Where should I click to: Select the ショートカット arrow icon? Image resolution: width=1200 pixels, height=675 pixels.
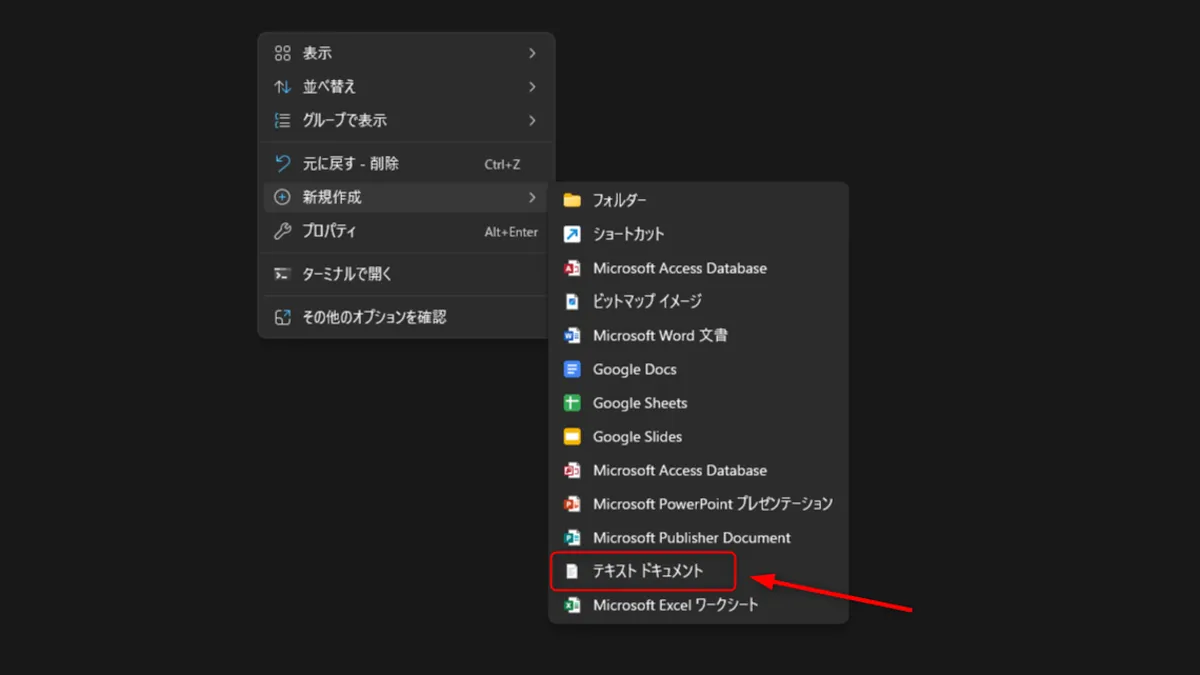572,234
